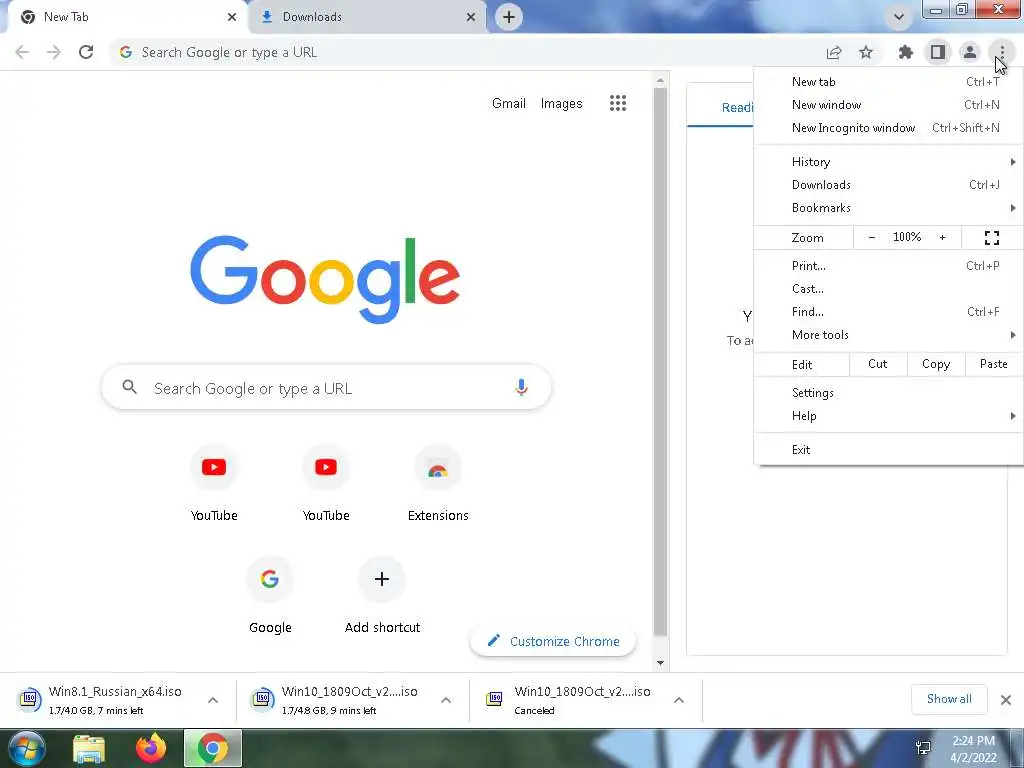Expand the More tools submenu
The height and width of the screenshot is (768, 1024).
point(888,335)
